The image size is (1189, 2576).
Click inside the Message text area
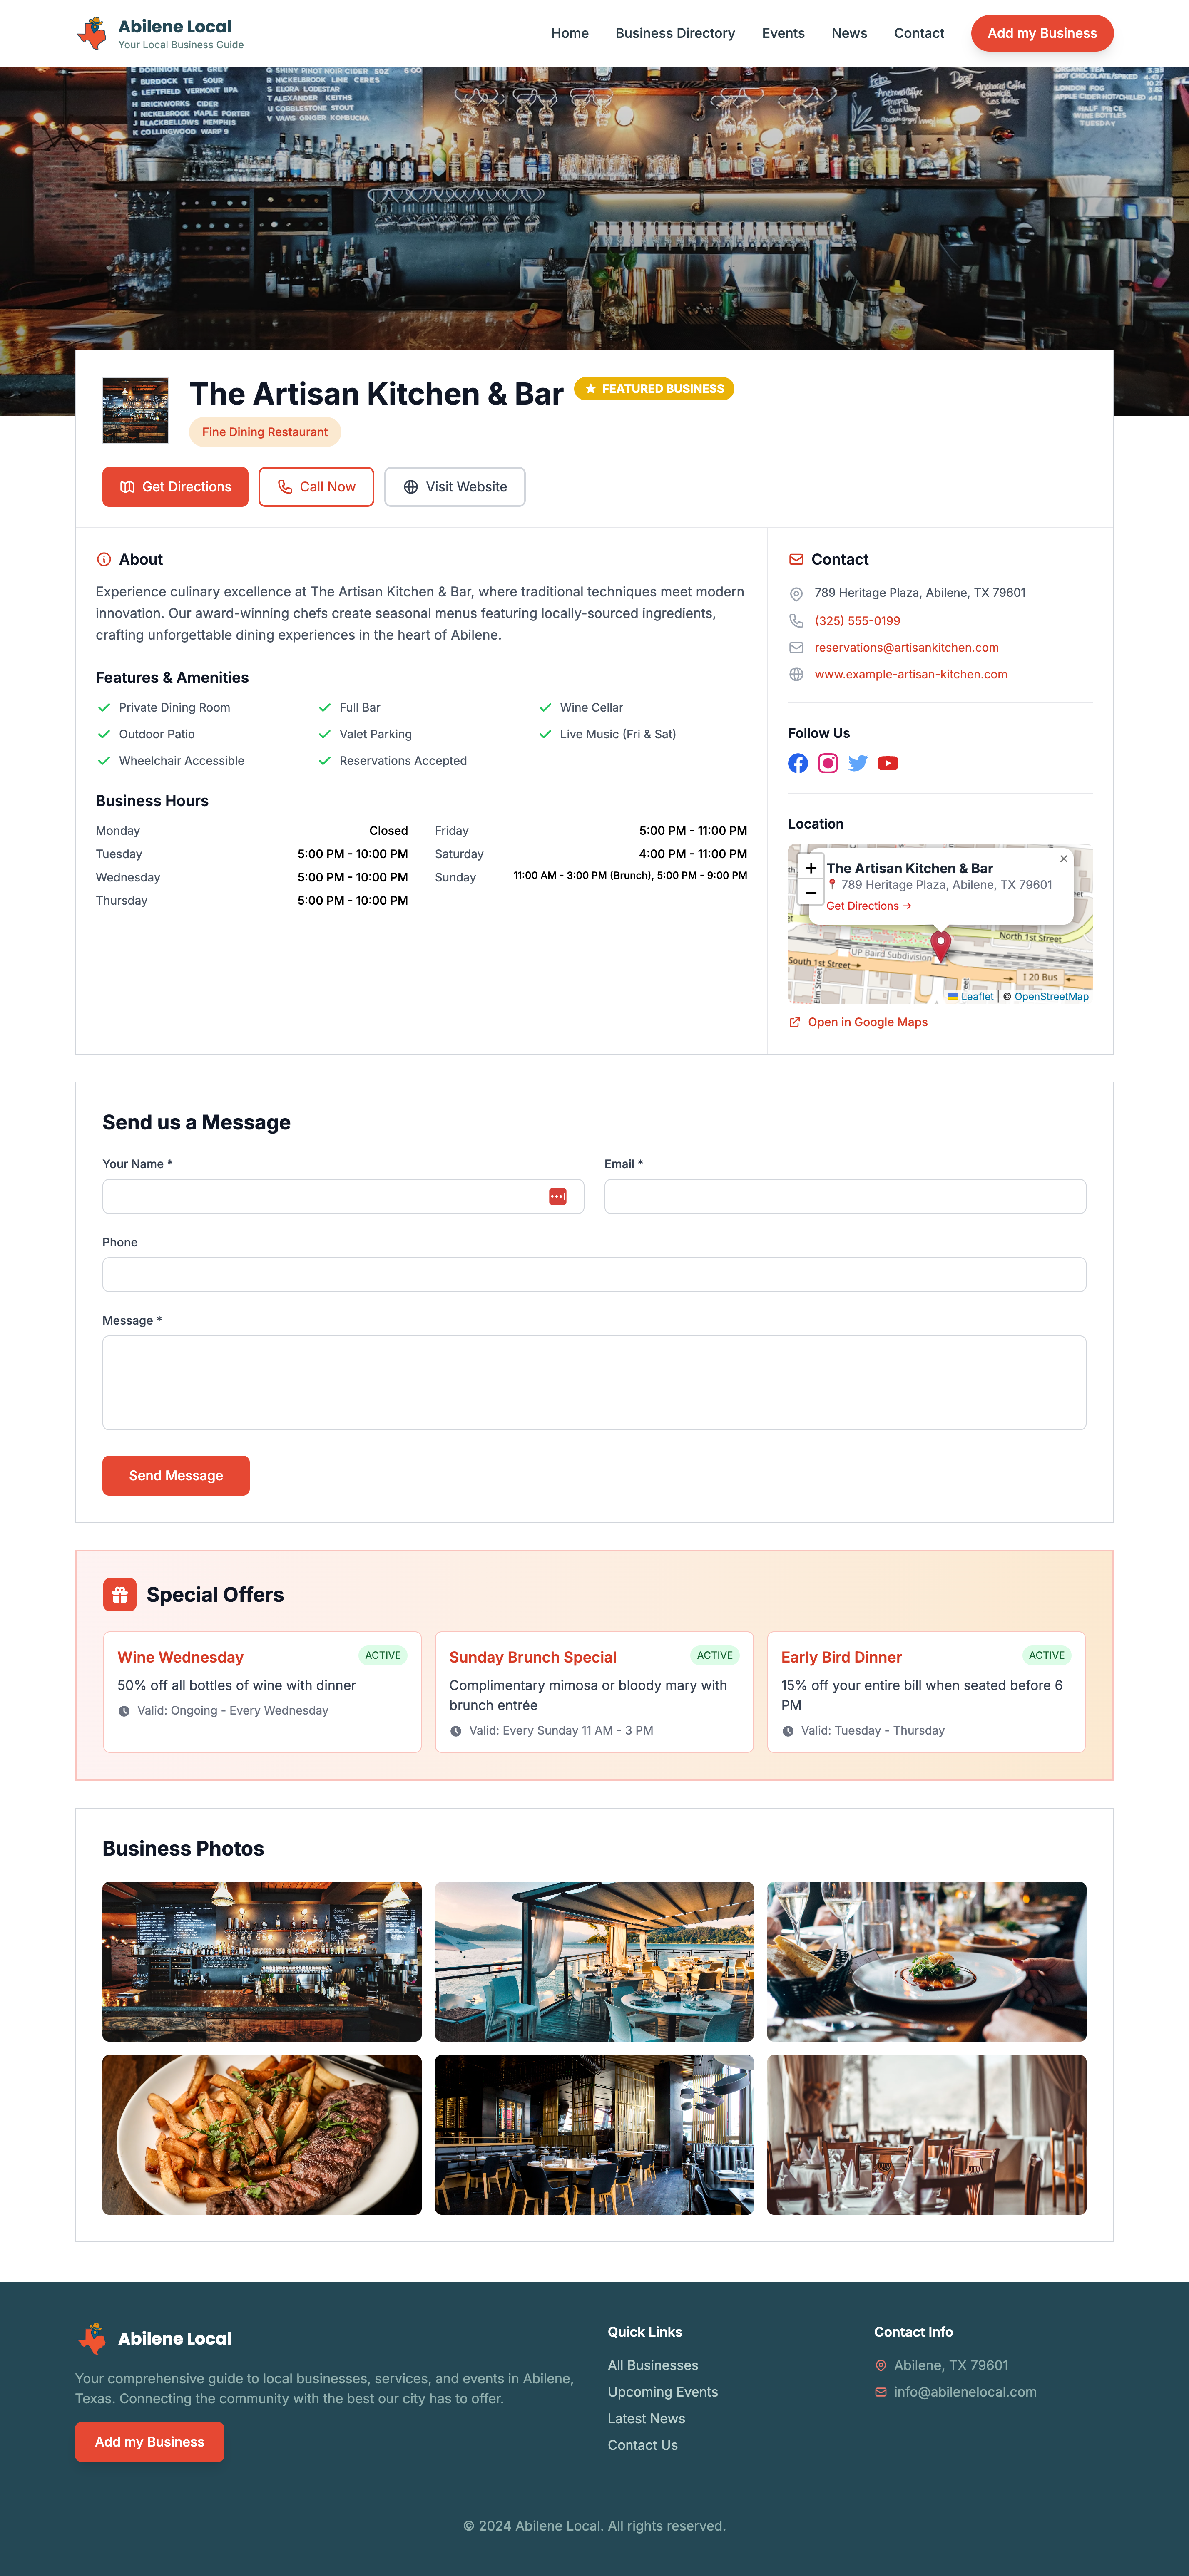594,1382
